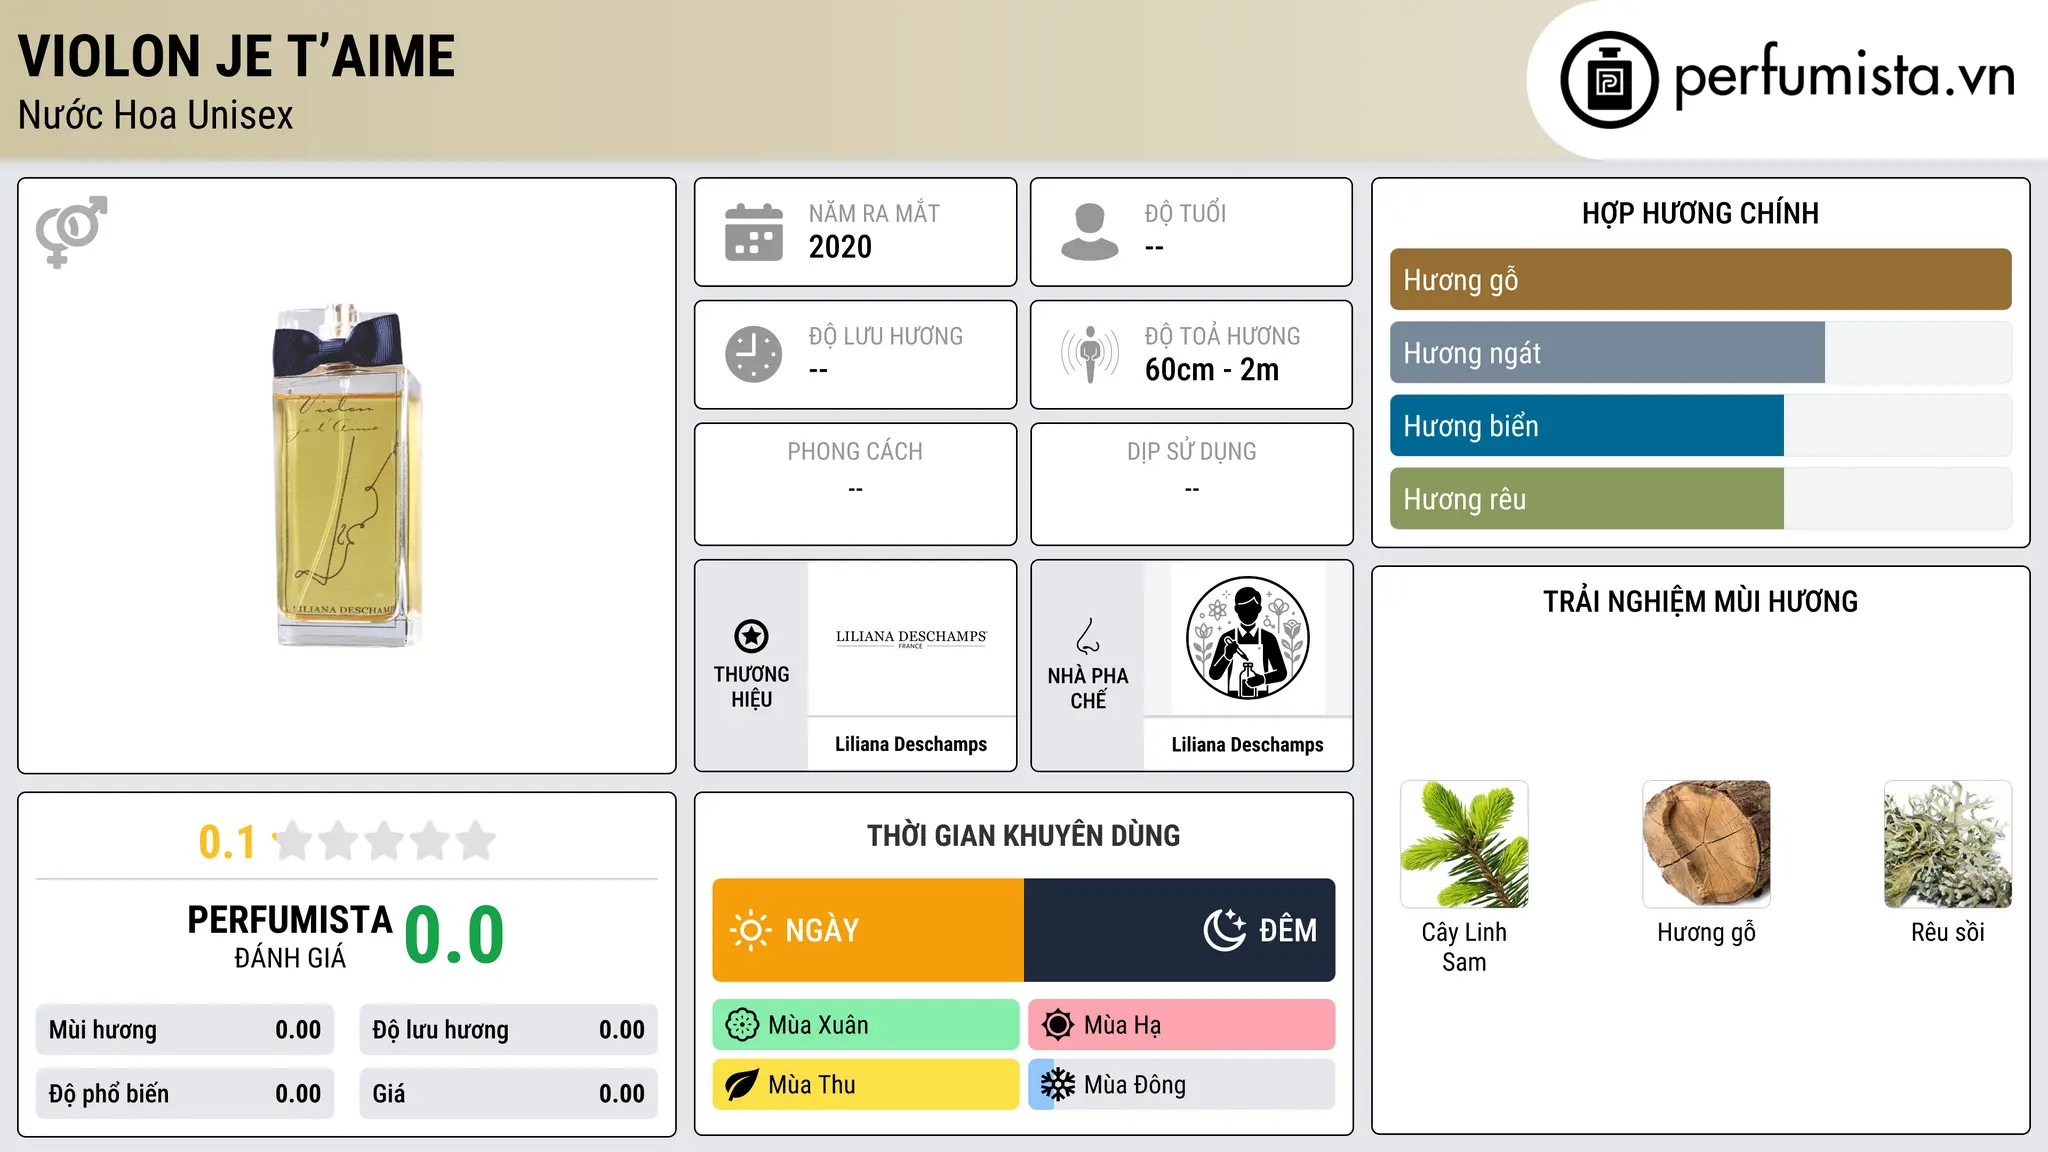Click the perfumista.vn perfume bottle logo icon
The height and width of the screenshot is (1152, 2048).
point(1609,80)
